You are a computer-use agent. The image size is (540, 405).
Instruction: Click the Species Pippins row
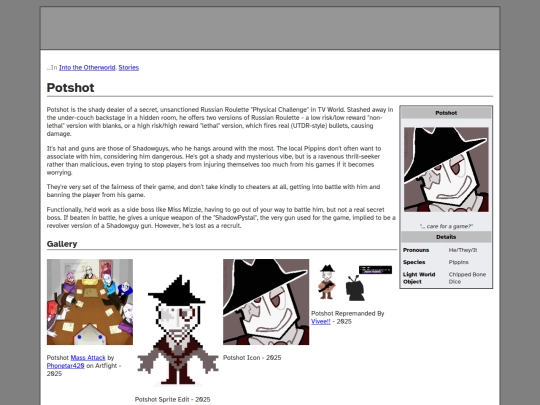(x=446, y=262)
